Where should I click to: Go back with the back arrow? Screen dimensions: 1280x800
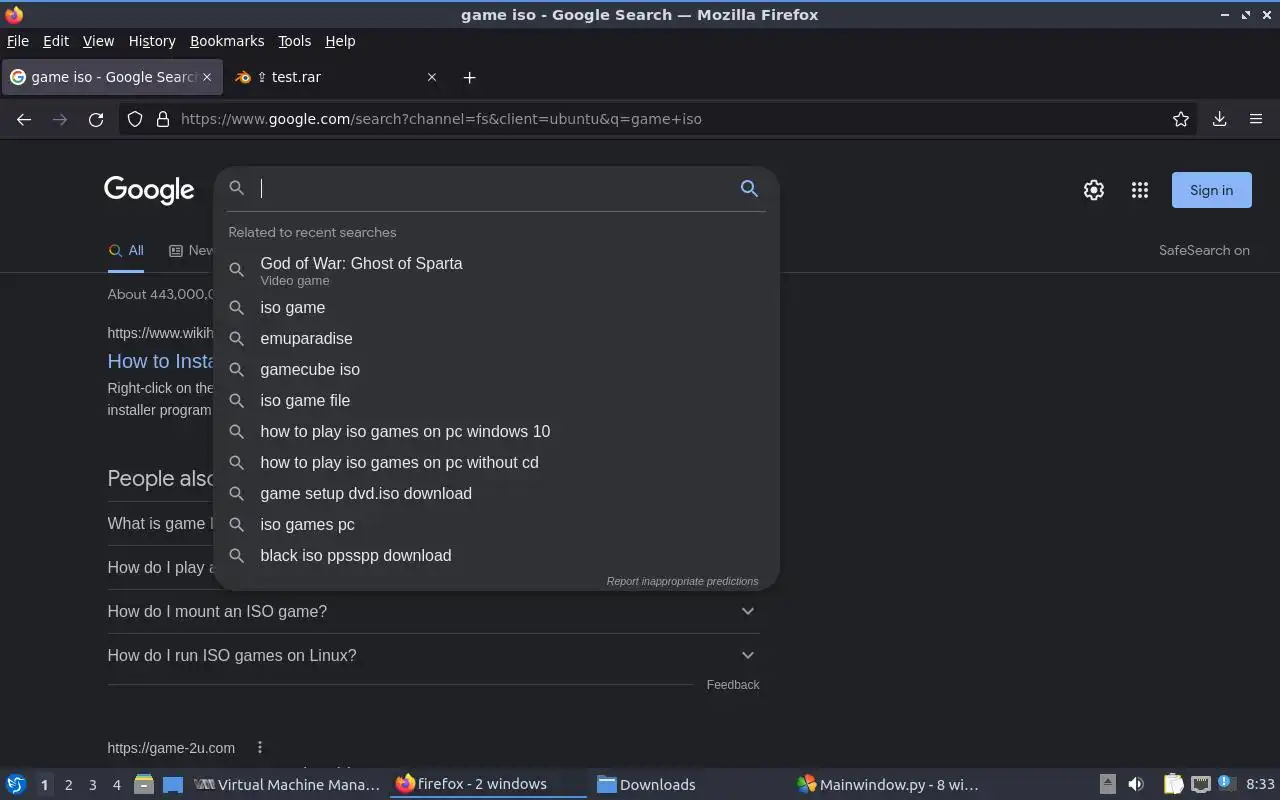24,119
